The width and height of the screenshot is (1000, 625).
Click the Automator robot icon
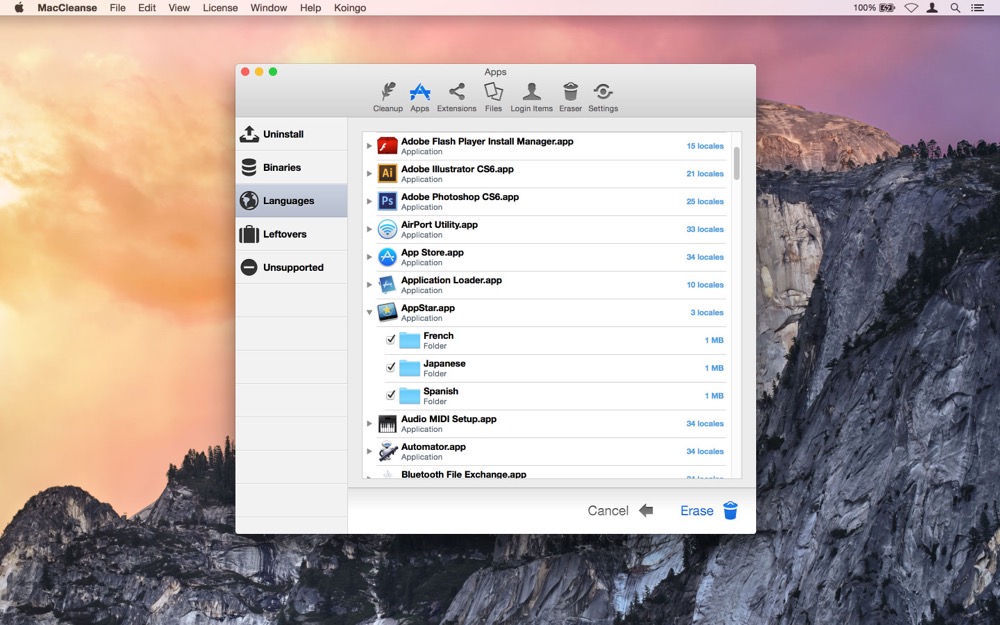click(387, 451)
